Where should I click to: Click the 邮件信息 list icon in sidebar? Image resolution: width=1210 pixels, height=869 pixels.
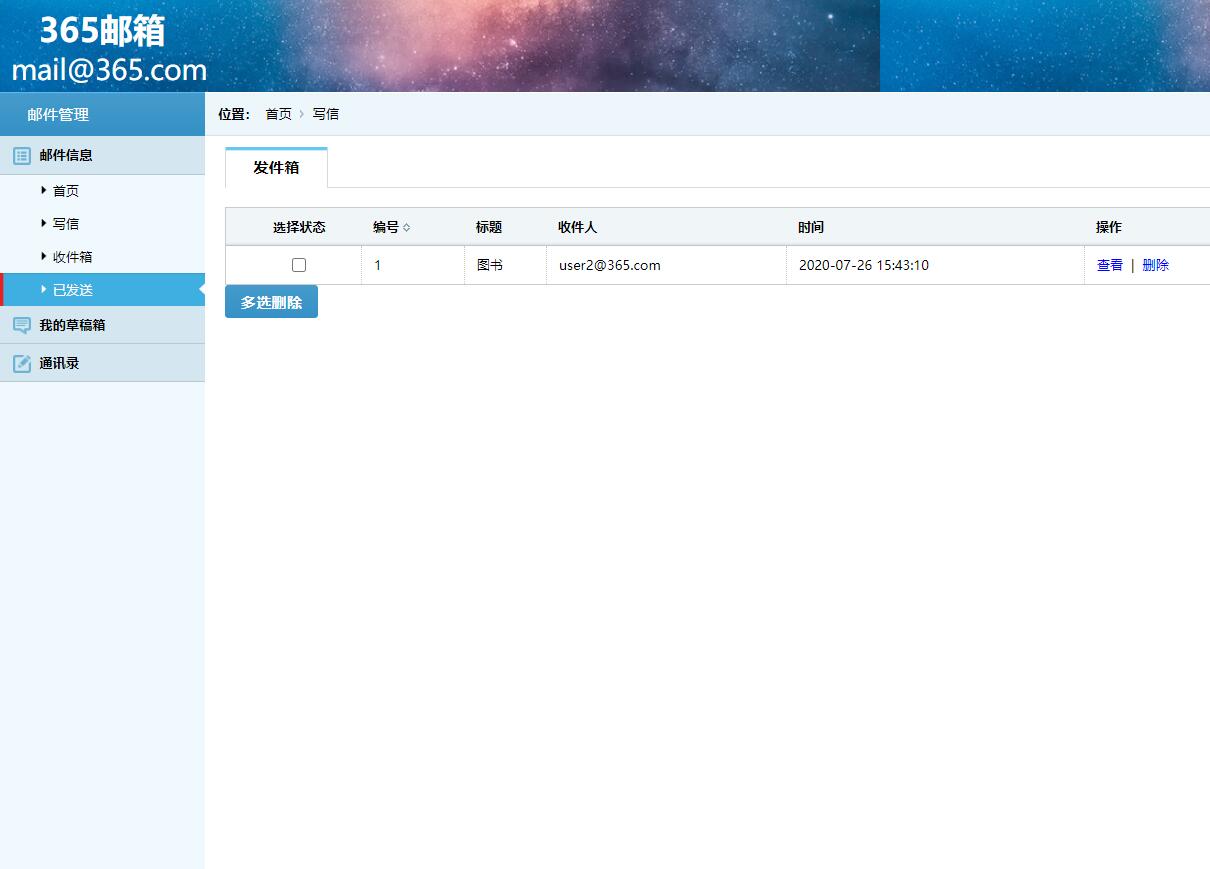[22, 155]
